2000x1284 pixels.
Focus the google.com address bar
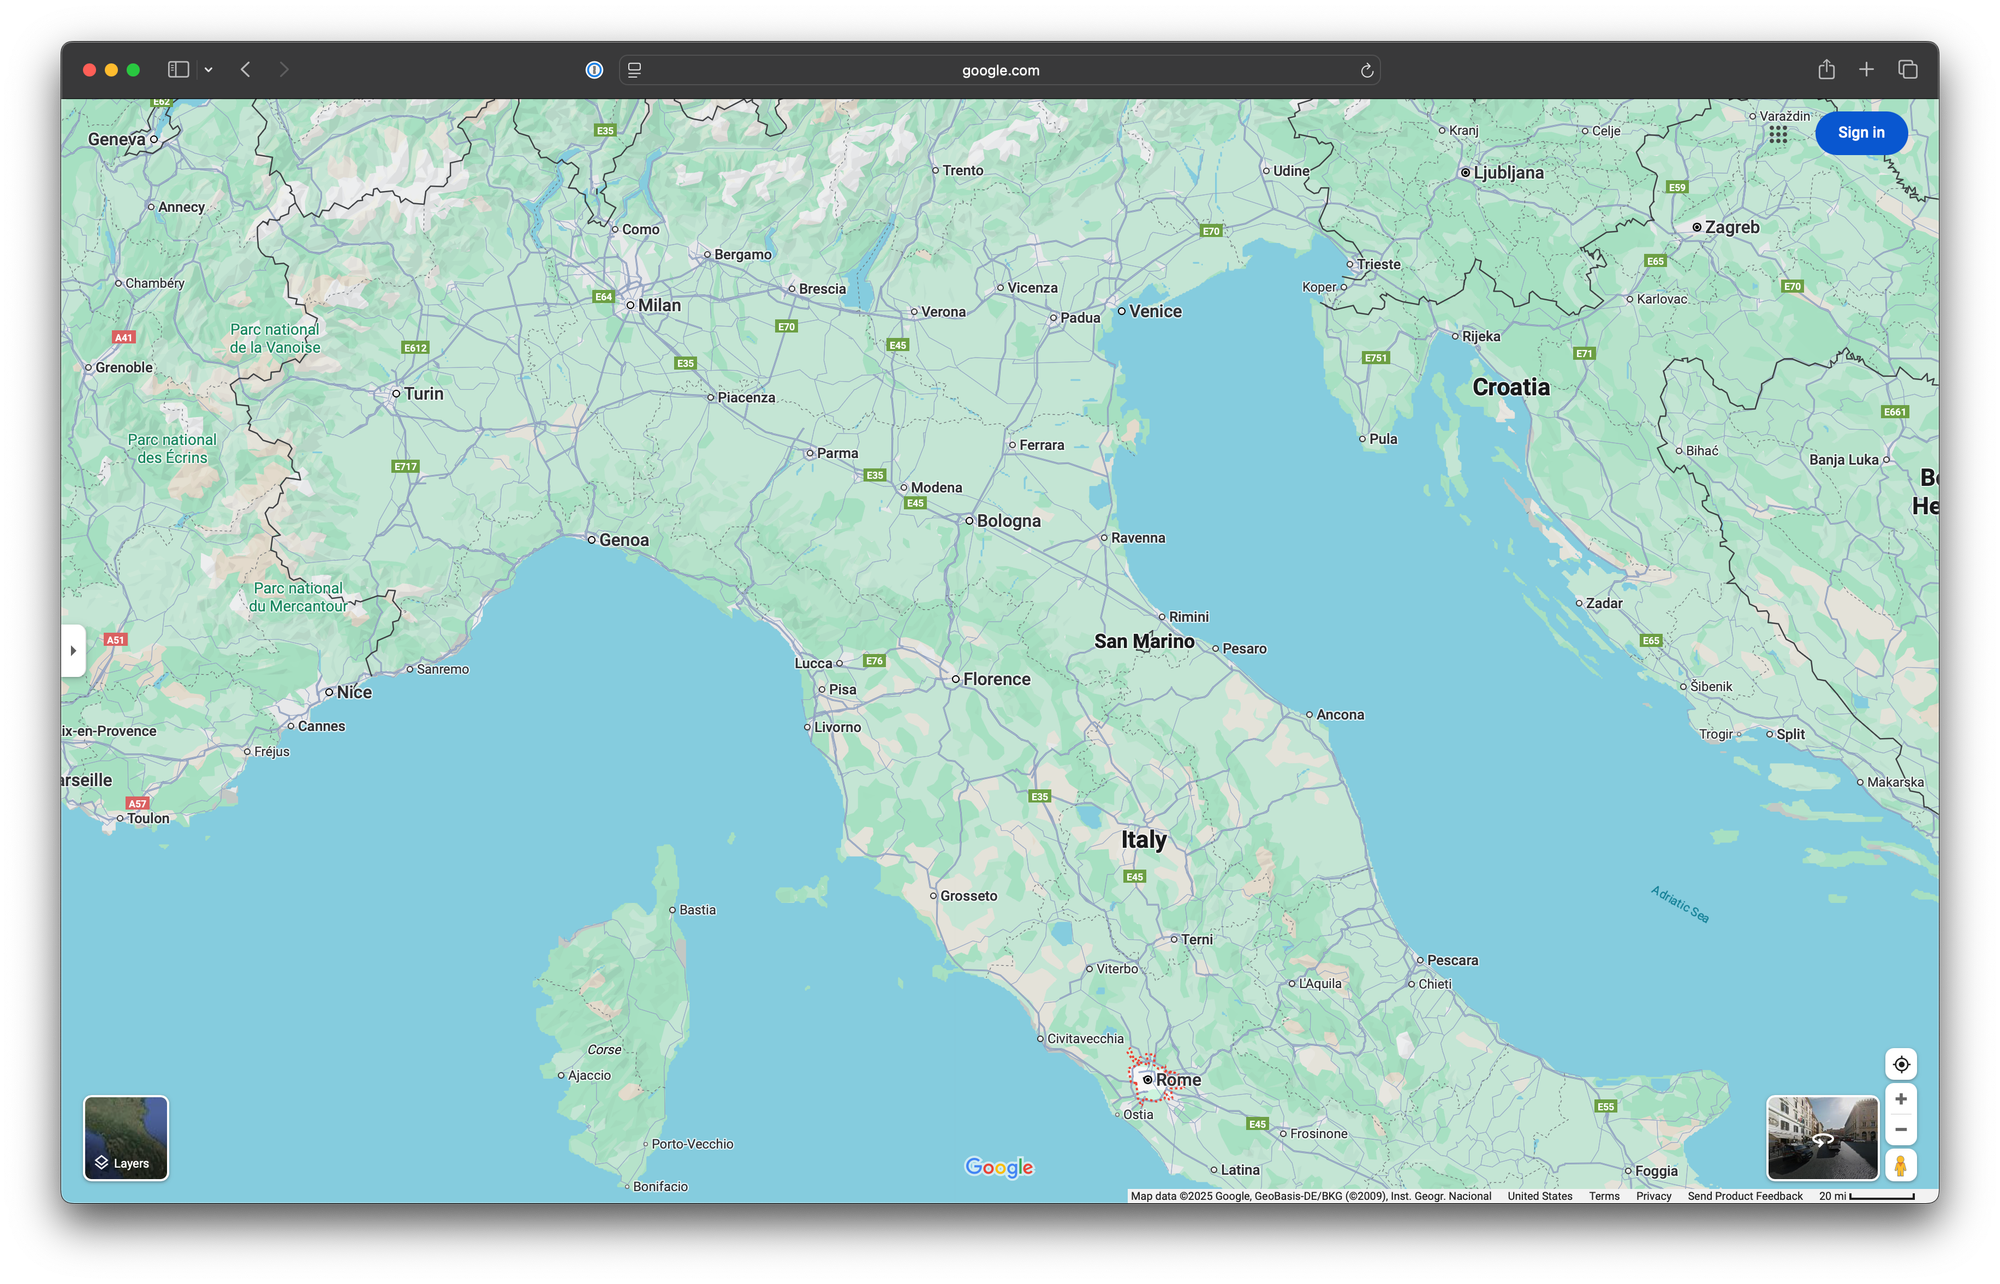point(1000,70)
